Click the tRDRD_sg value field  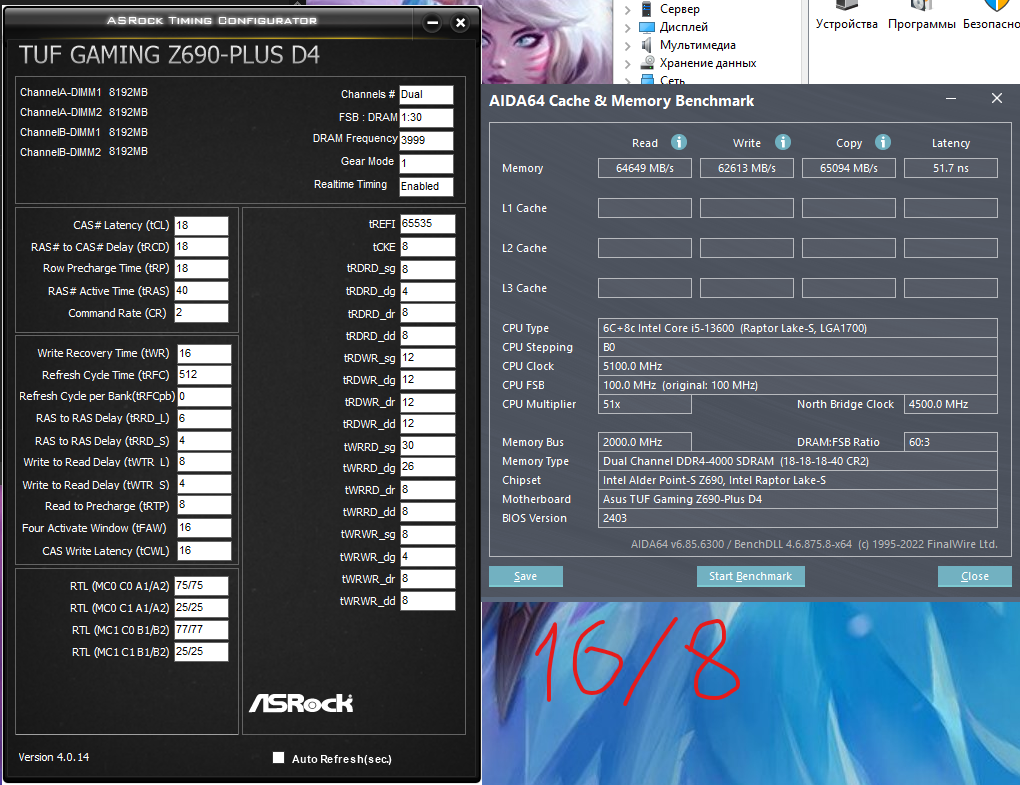427,269
